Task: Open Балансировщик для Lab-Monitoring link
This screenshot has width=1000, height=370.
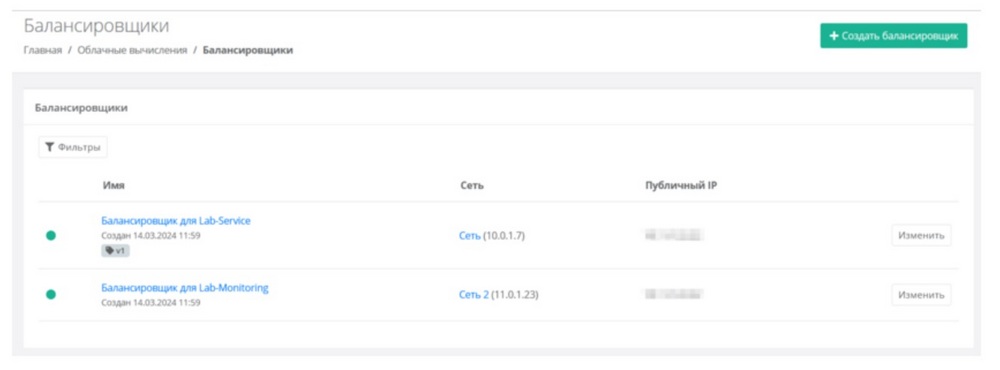Action: coord(185,288)
